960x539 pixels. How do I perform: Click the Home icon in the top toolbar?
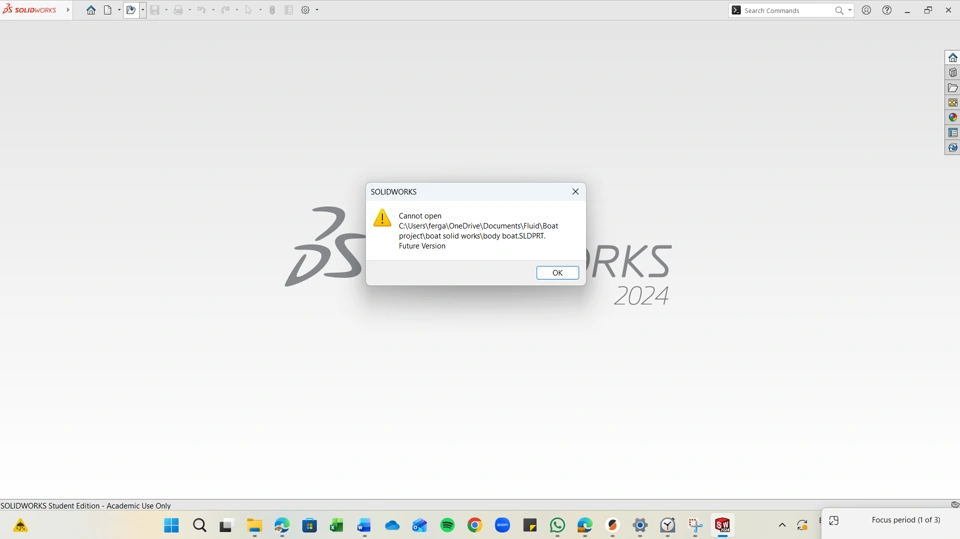coord(91,10)
